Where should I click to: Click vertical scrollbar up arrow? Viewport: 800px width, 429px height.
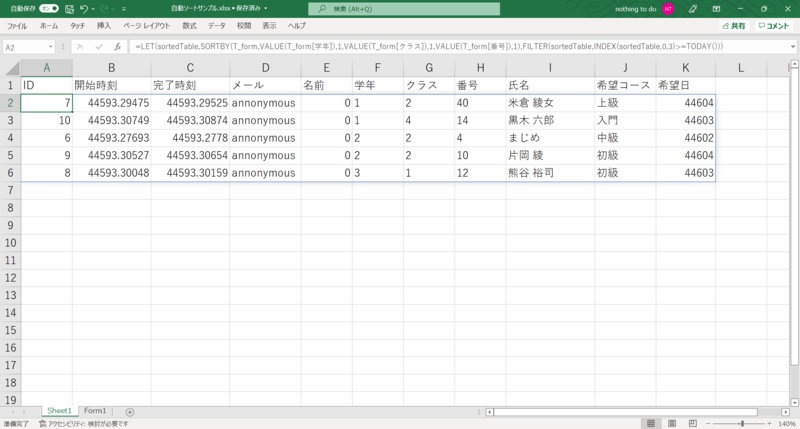(x=794, y=64)
